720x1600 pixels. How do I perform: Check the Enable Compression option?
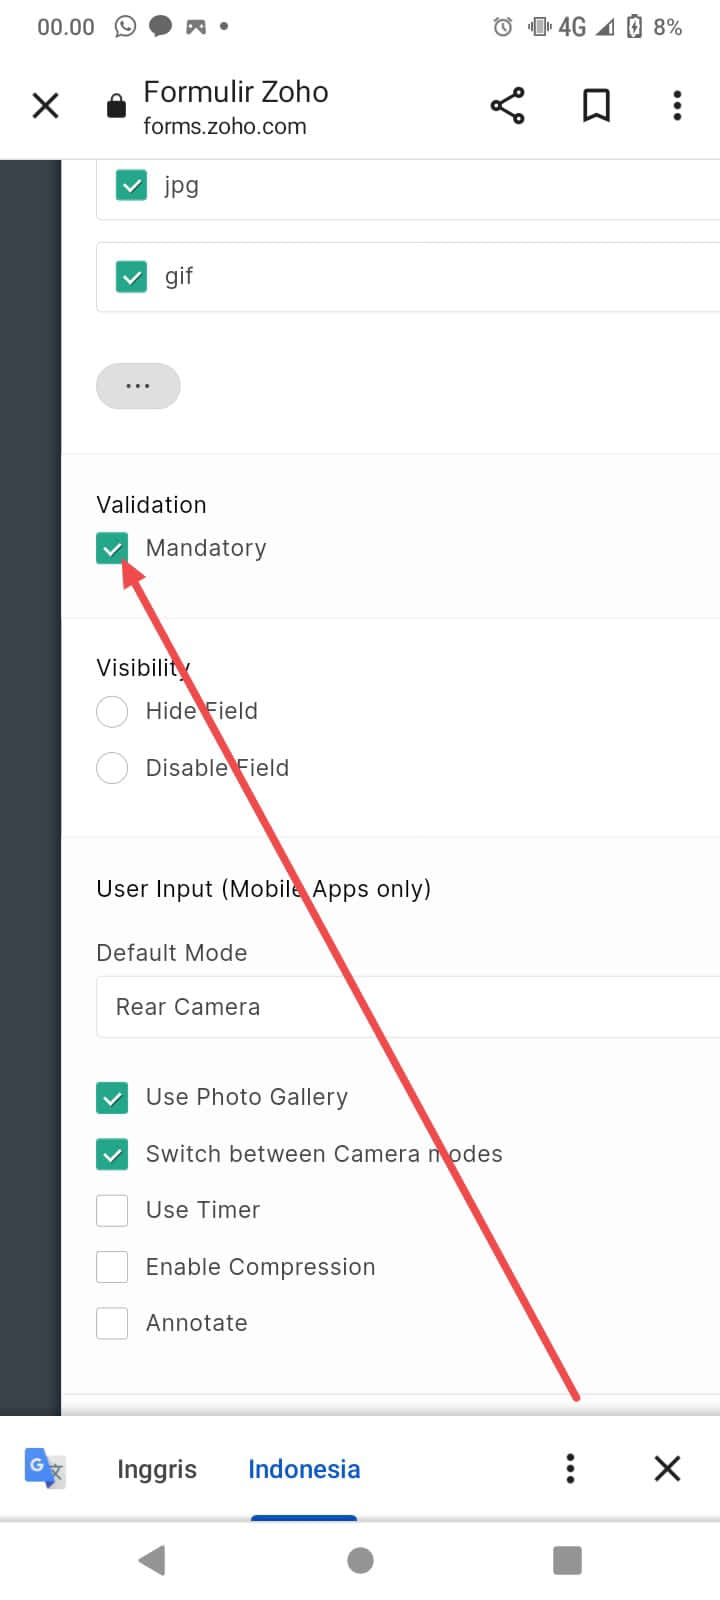(x=112, y=1267)
